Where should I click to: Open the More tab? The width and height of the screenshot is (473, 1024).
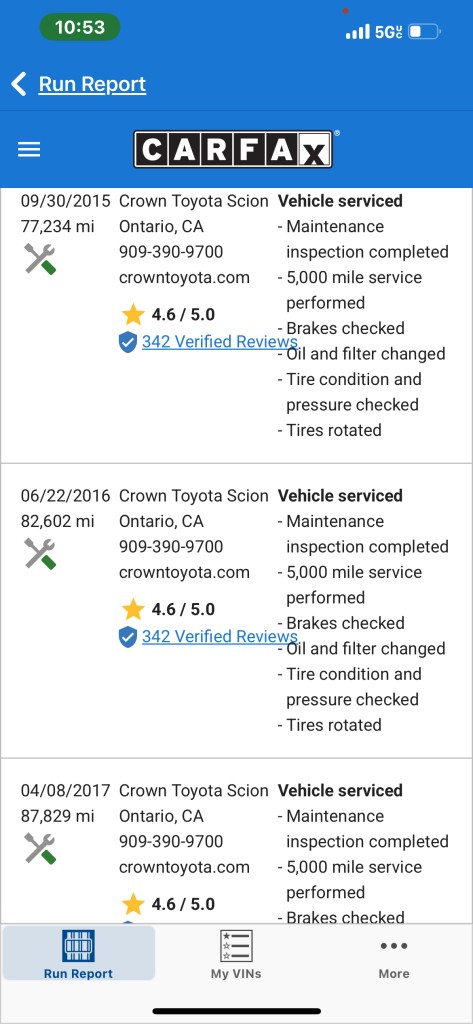pyautogui.click(x=394, y=959)
